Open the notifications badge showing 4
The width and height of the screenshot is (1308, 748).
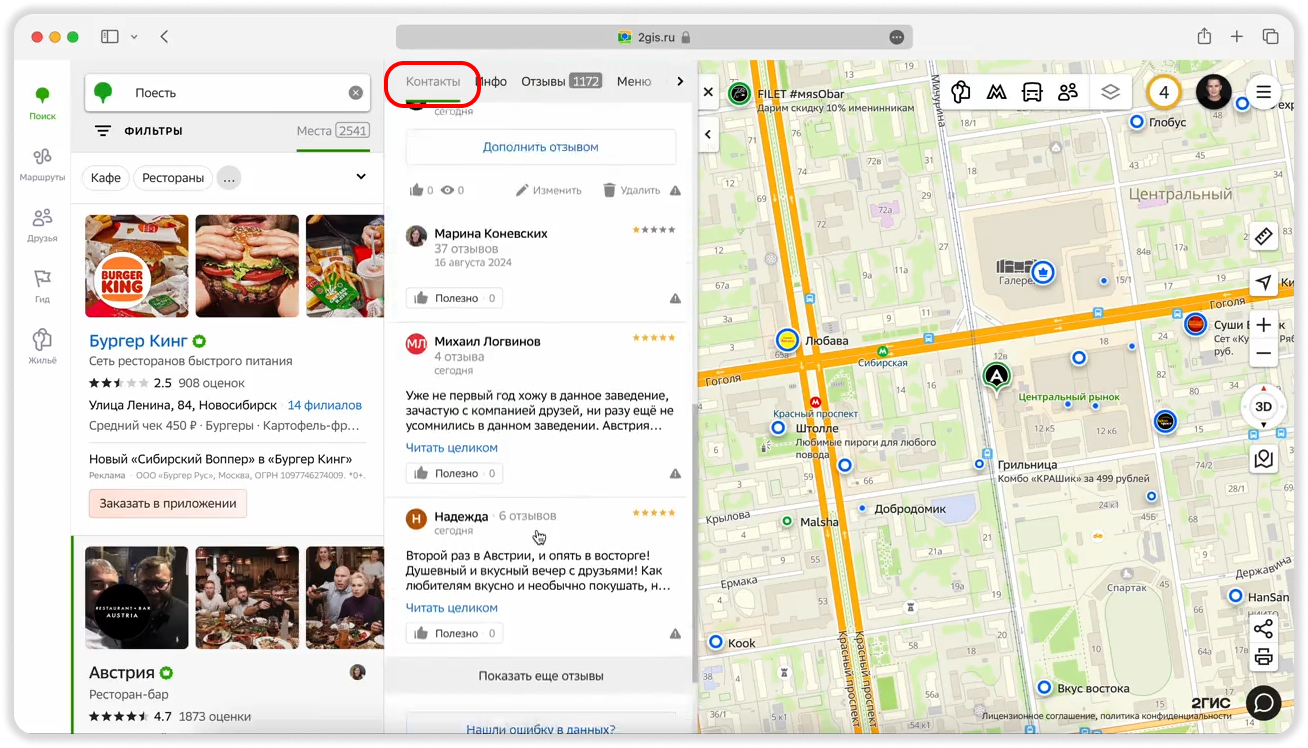point(1163,92)
